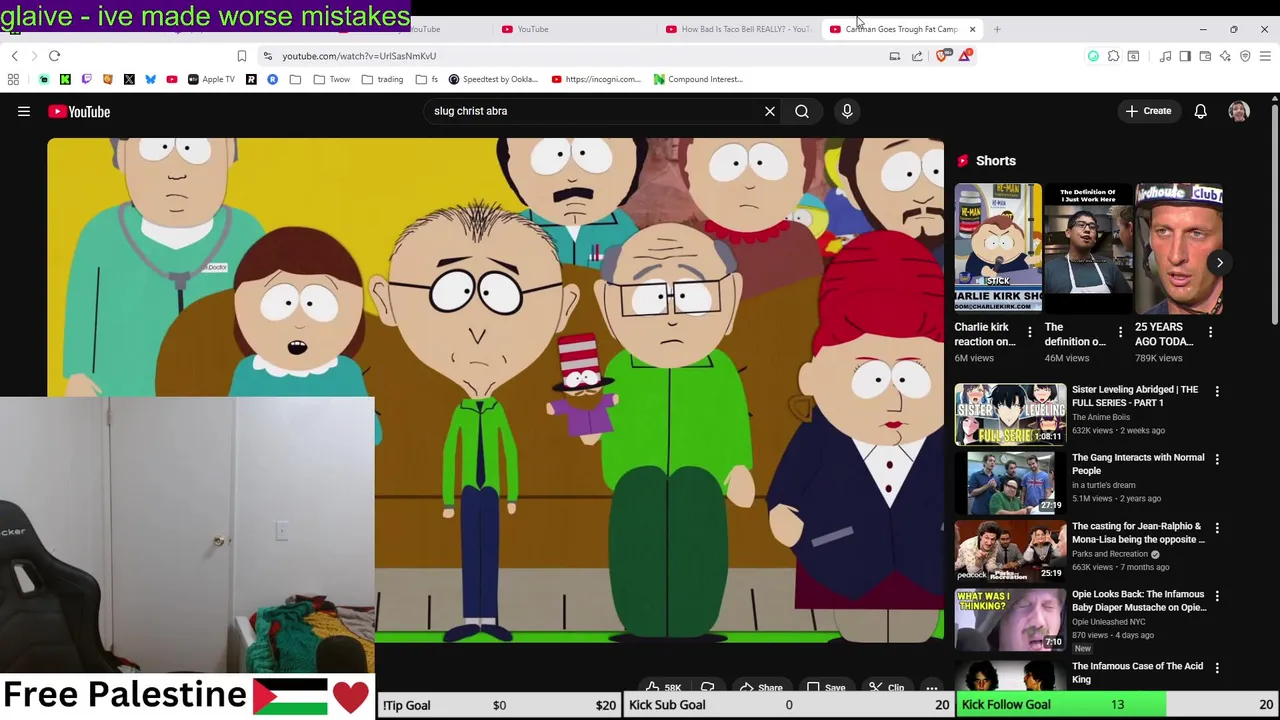The image size is (1280, 720).
Task: Close the Cartman Goes Trough Fat Camp tab
Action: pos(972,29)
